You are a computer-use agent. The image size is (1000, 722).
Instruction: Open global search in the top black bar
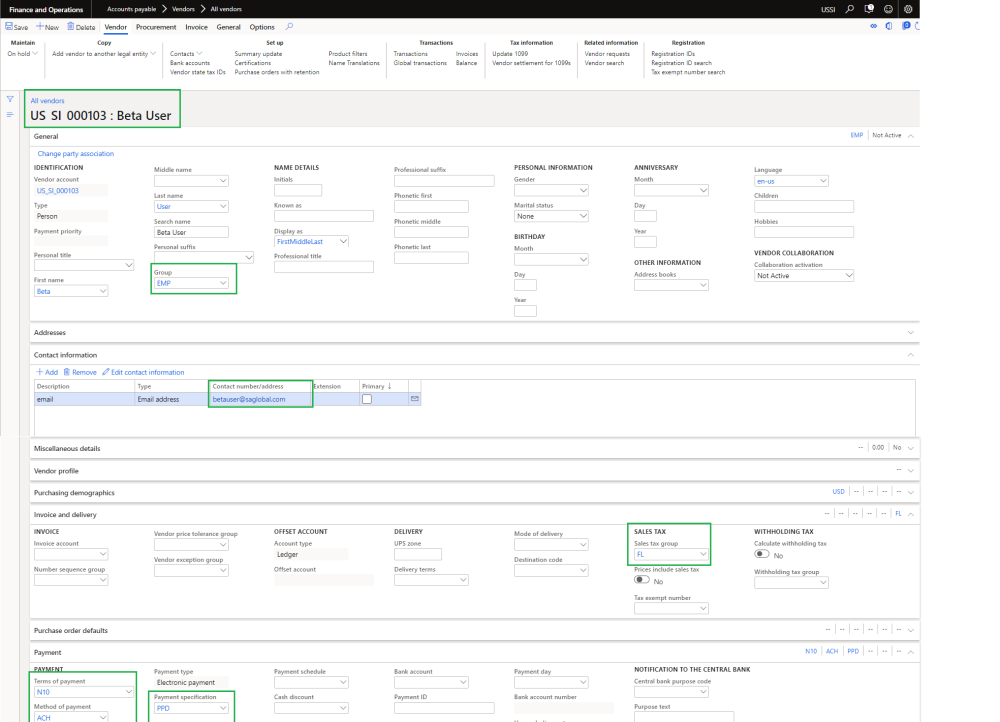pyautogui.click(x=849, y=9)
